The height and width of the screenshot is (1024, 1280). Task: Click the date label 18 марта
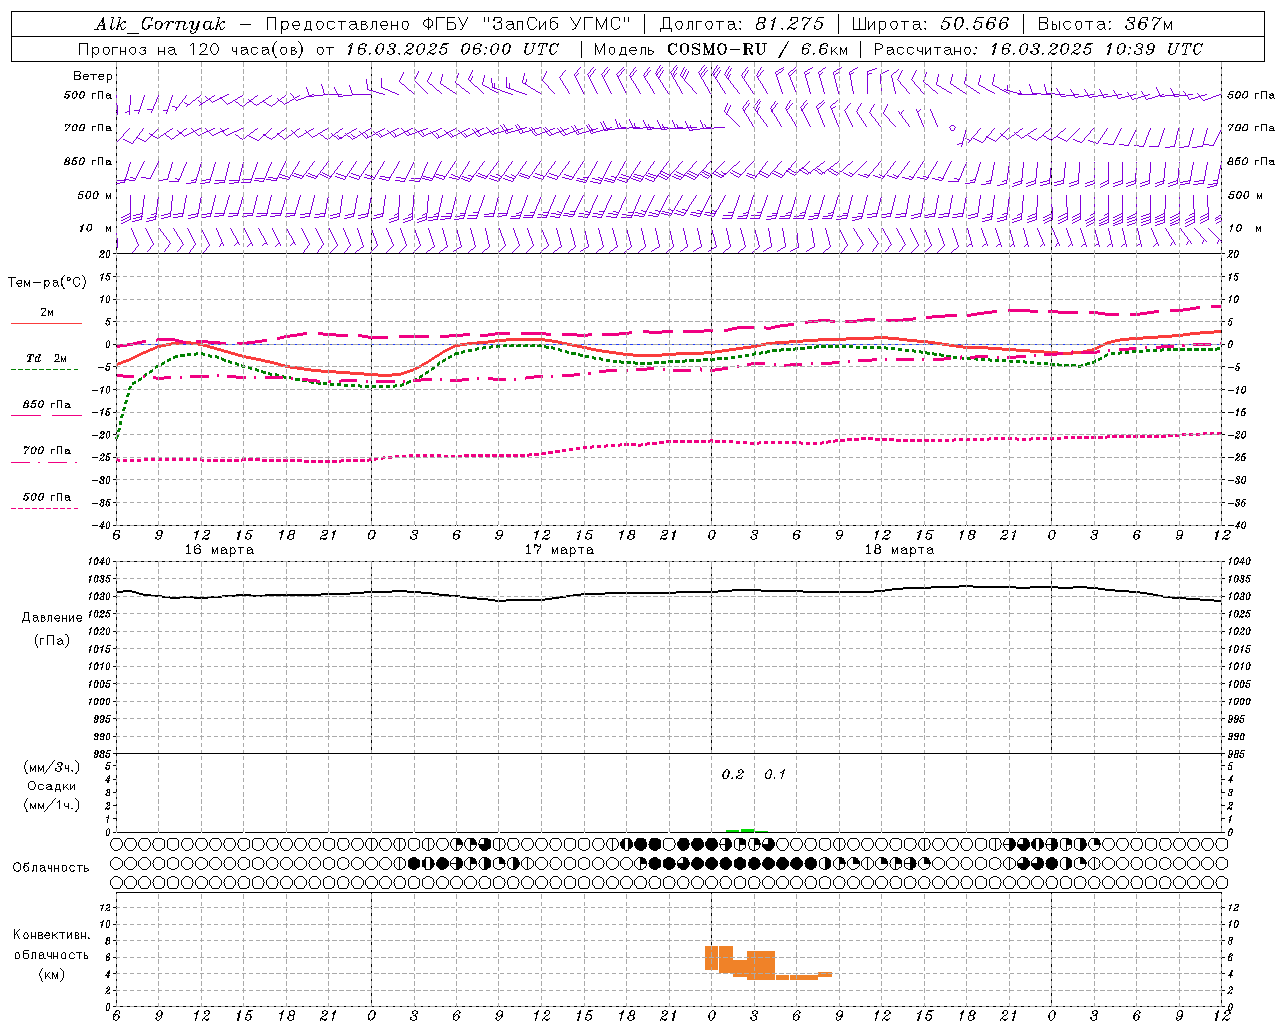[899, 550]
